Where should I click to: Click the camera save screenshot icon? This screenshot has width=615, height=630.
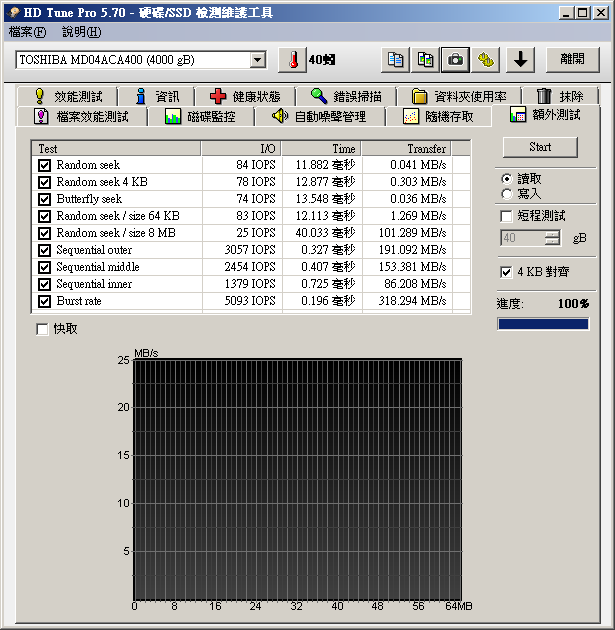point(455,60)
